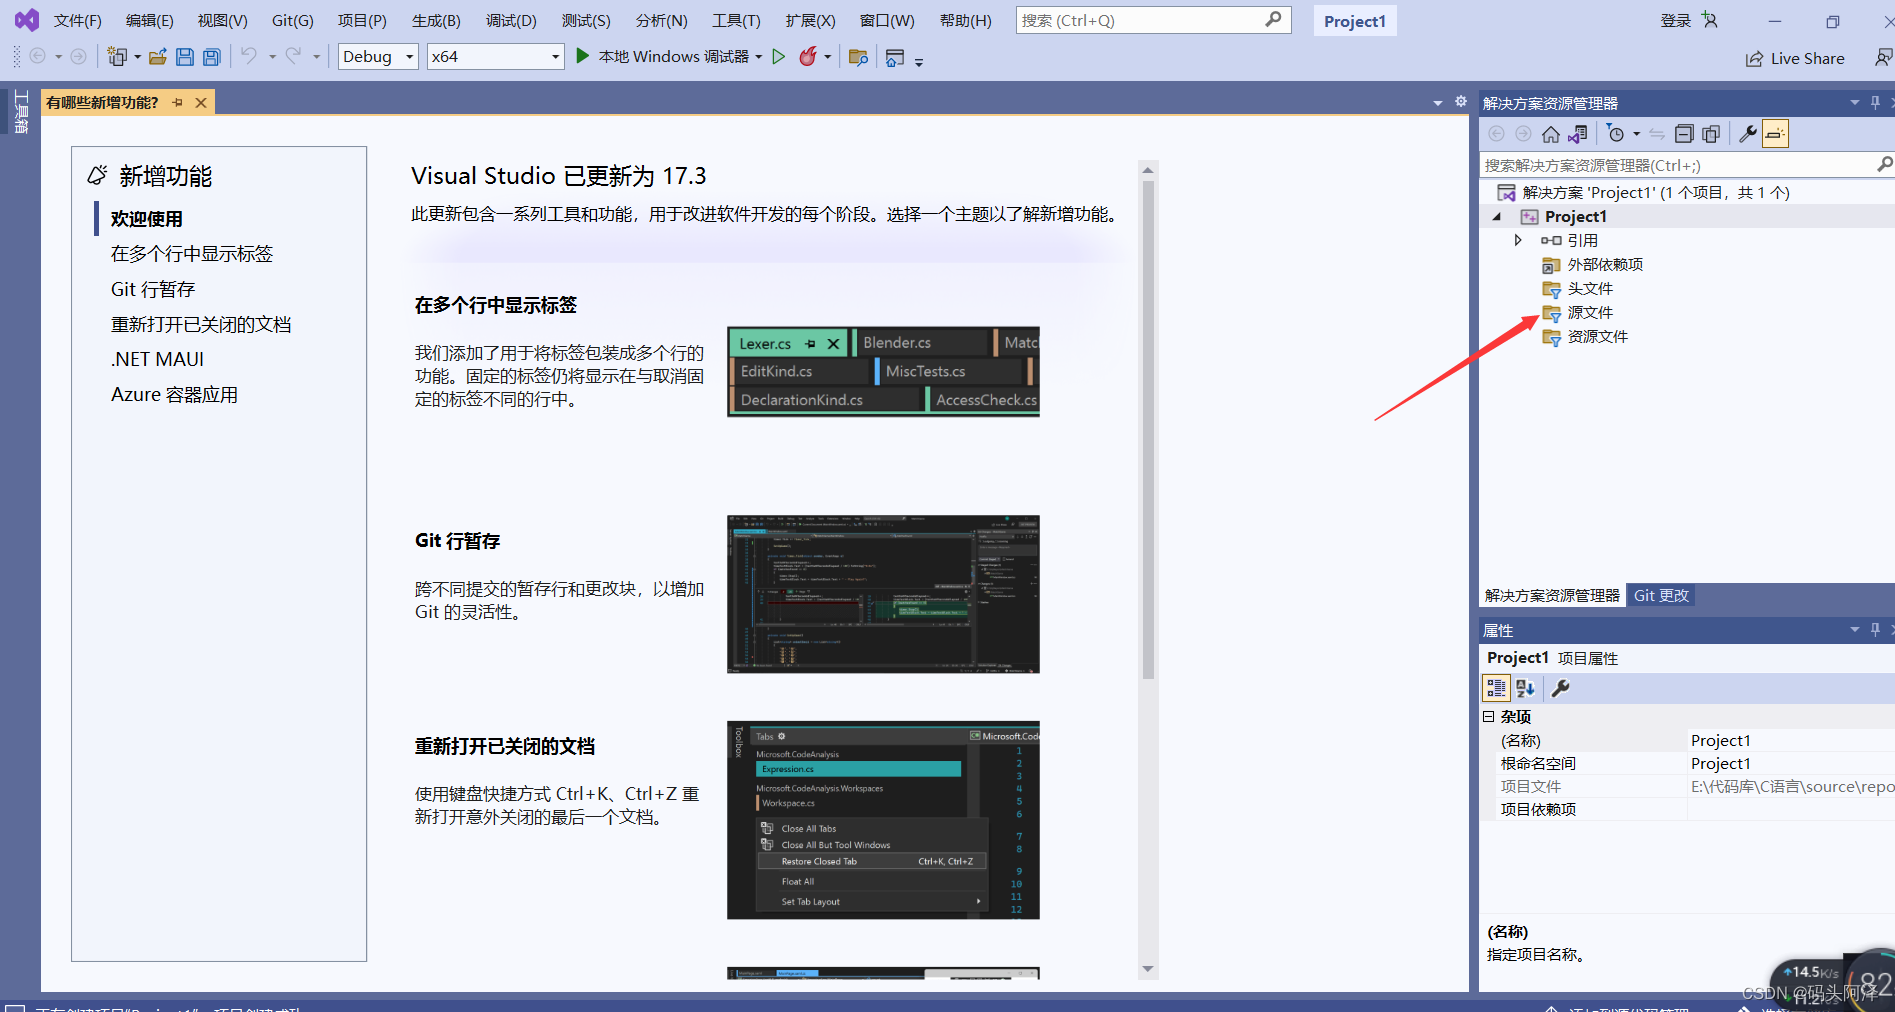Viewport: 1895px width, 1012px height.
Task: Open the 调试(D) menu
Action: [511, 20]
